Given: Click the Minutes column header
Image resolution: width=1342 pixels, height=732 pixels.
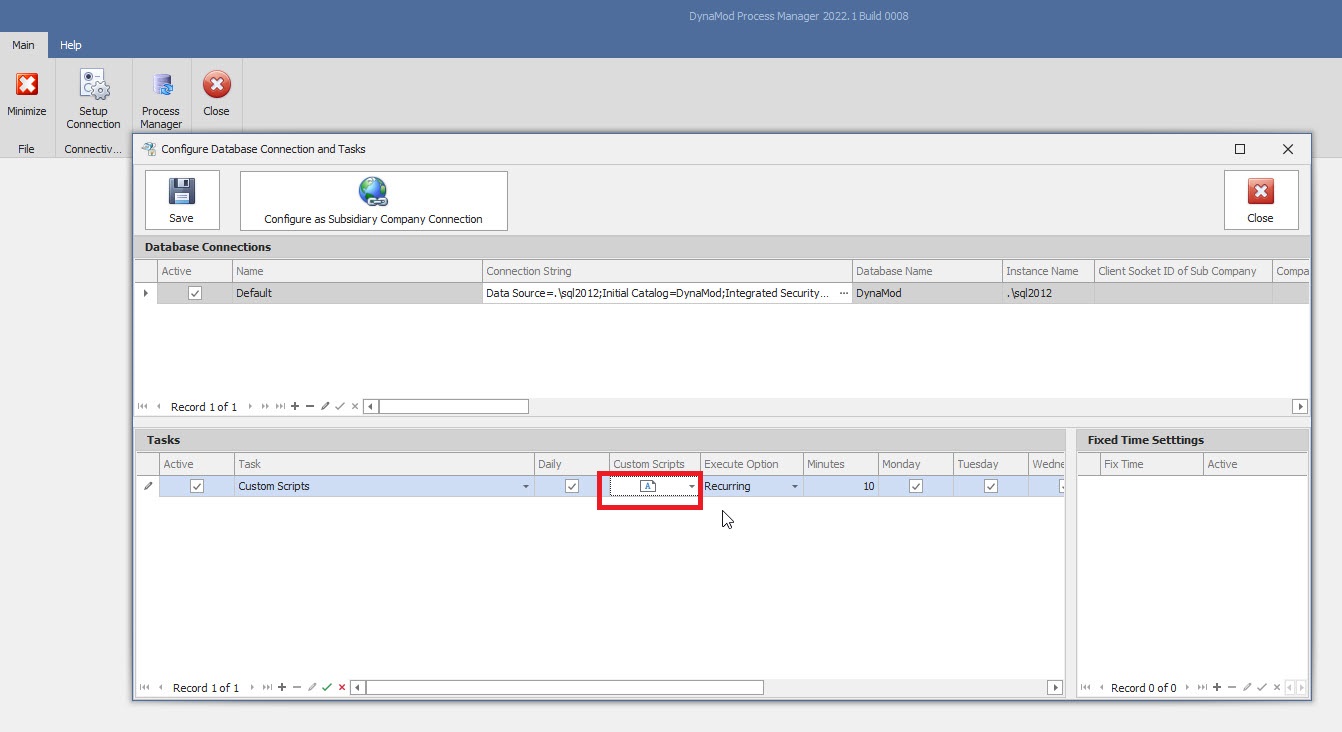Looking at the screenshot, I should pyautogui.click(x=841, y=464).
